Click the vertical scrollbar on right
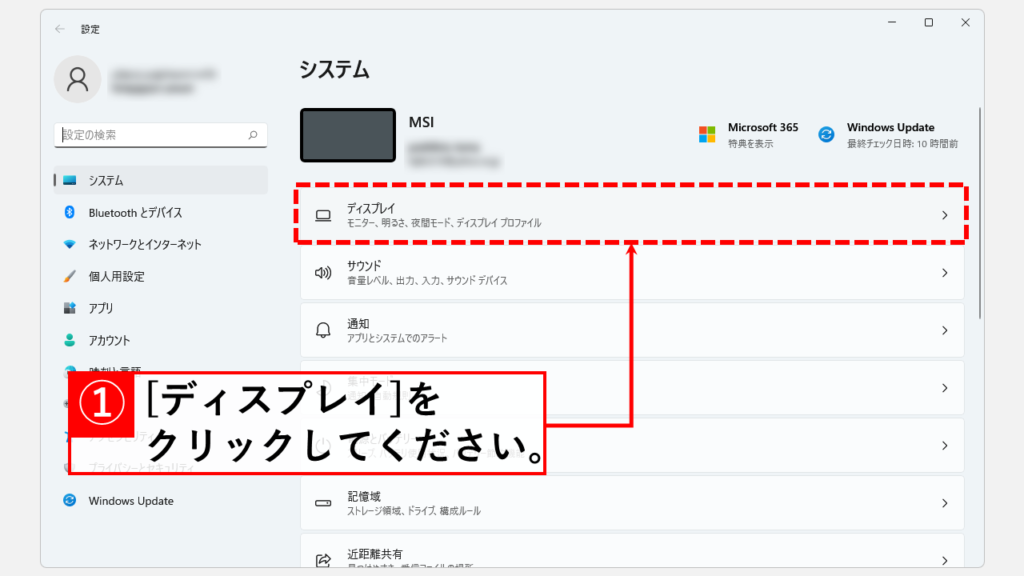Viewport: 1024px width, 576px height. [x=980, y=214]
